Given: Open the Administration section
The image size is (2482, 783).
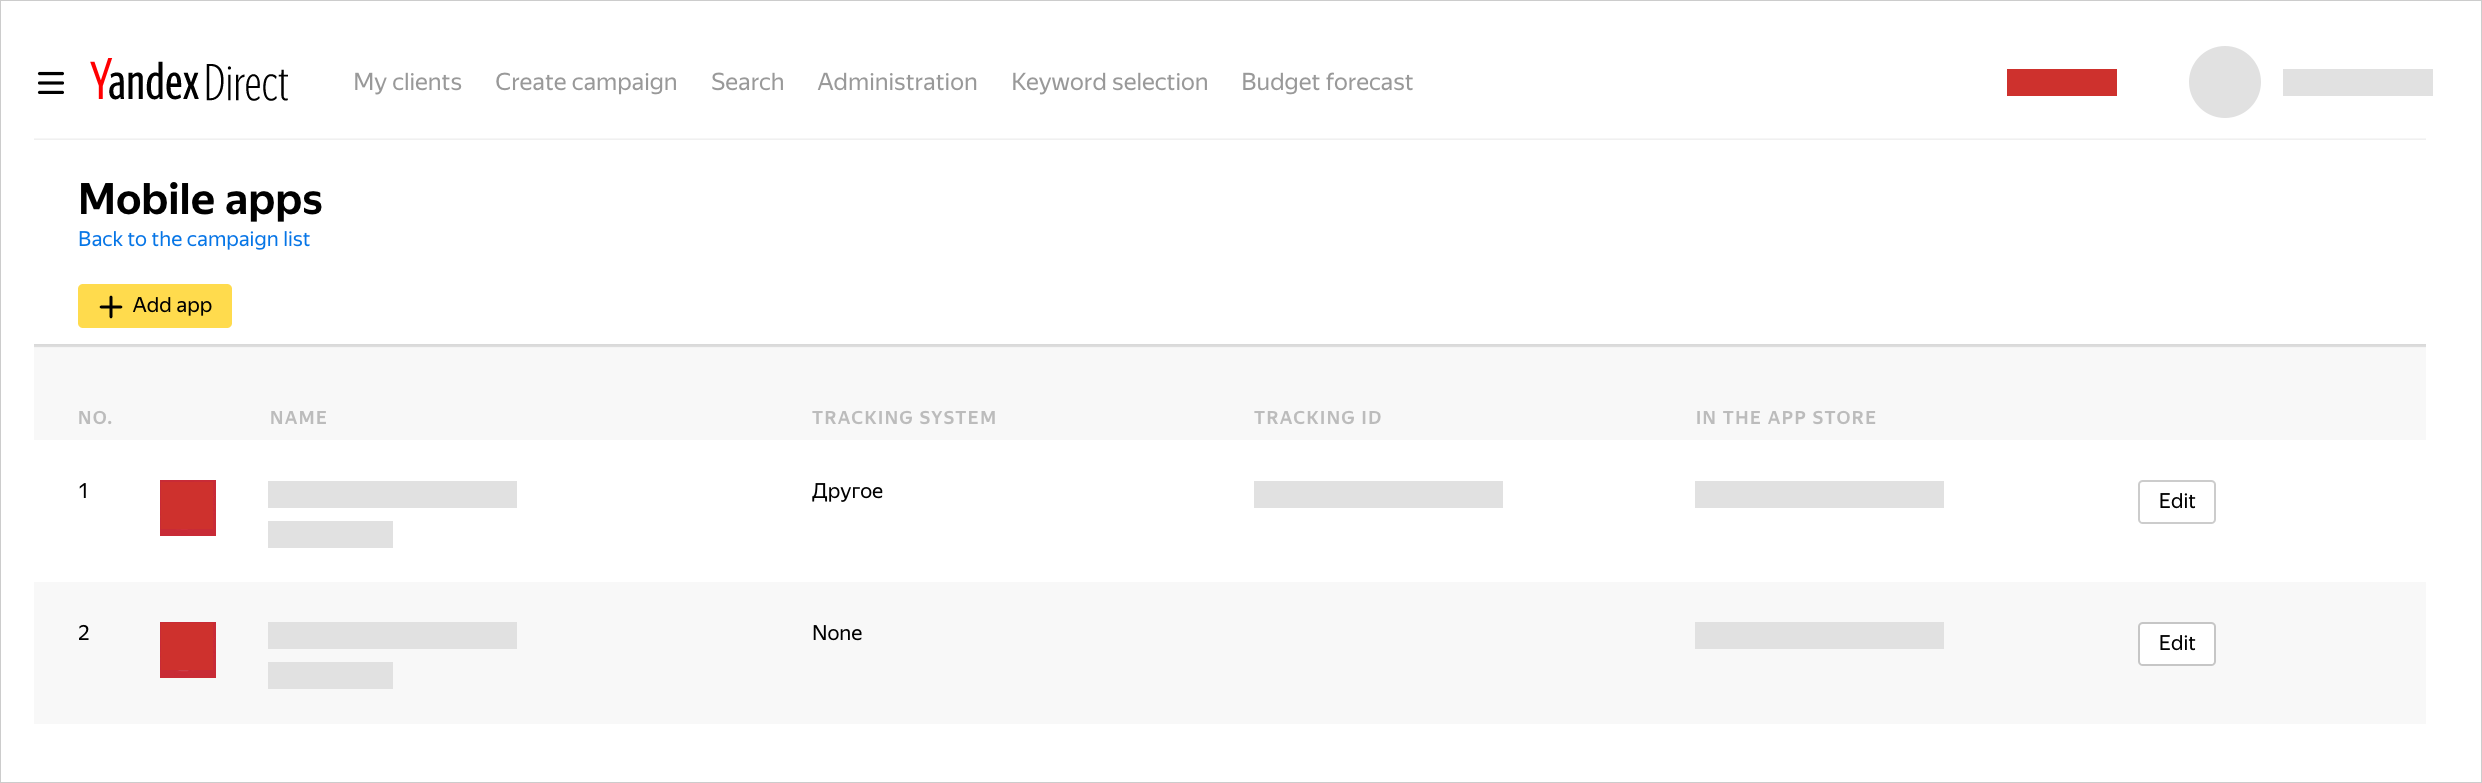Looking at the screenshot, I should pyautogui.click(x=897, y=82).
